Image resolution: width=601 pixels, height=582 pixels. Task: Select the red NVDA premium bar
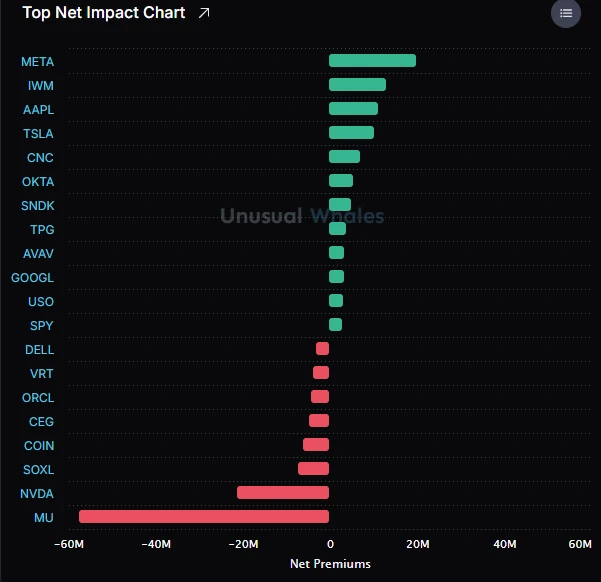283,493
